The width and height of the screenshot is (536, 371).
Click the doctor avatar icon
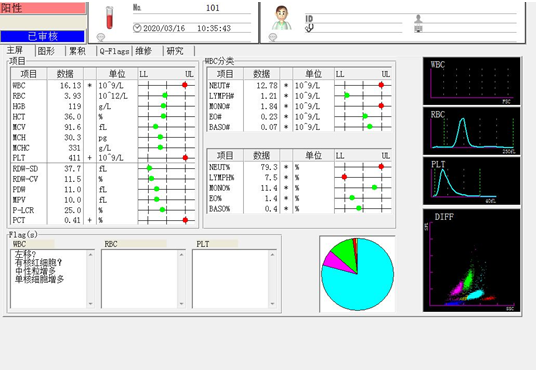point(282,18)
